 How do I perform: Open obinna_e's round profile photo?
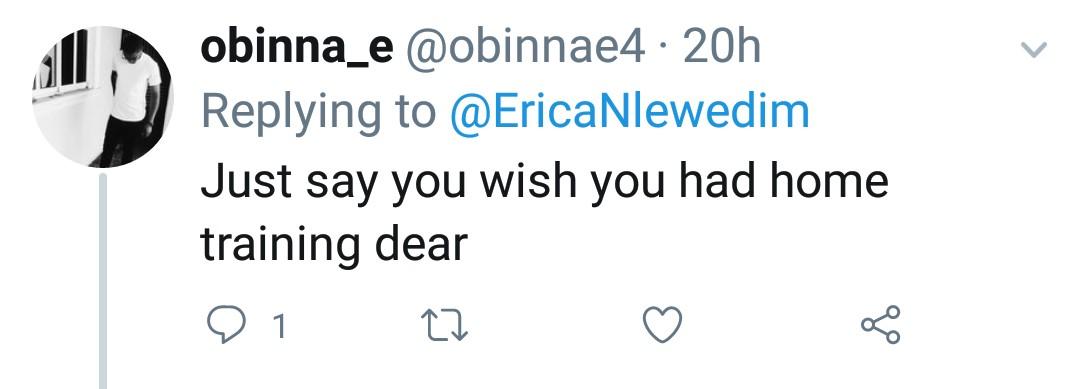102,97
